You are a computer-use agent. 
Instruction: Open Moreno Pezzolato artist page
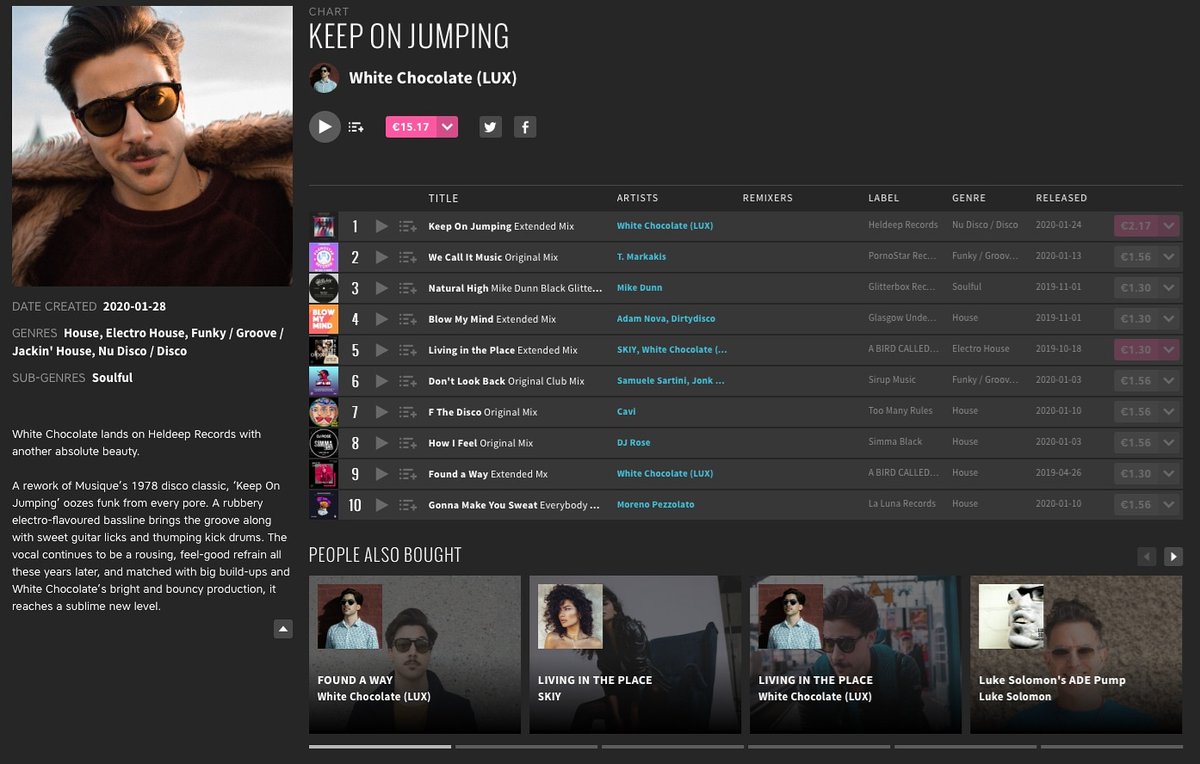(655, 505)
